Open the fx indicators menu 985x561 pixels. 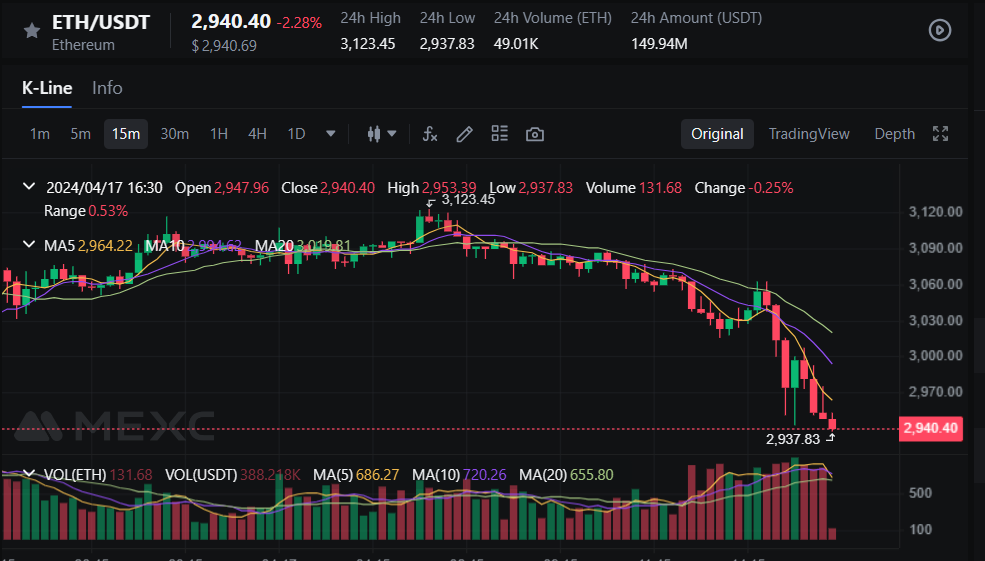click(430, 134)
